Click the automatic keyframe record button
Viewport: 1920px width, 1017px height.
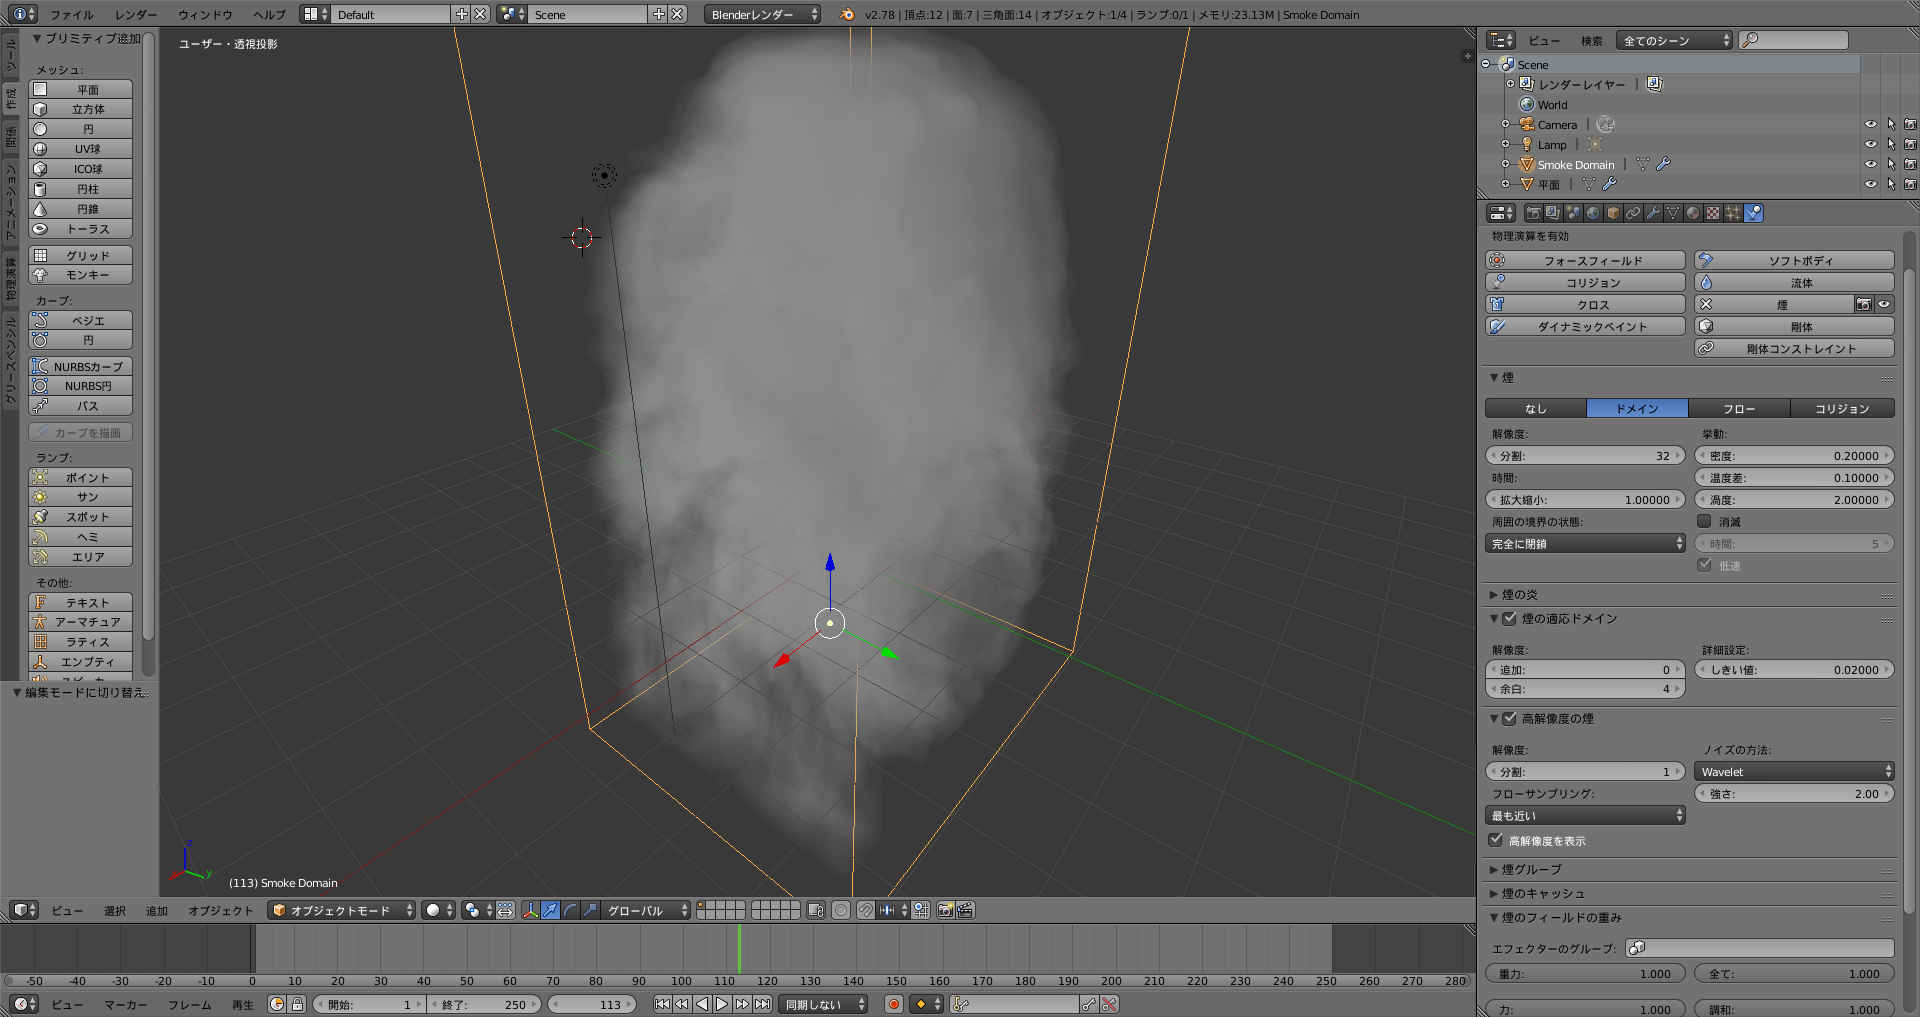click(894, 1004)
